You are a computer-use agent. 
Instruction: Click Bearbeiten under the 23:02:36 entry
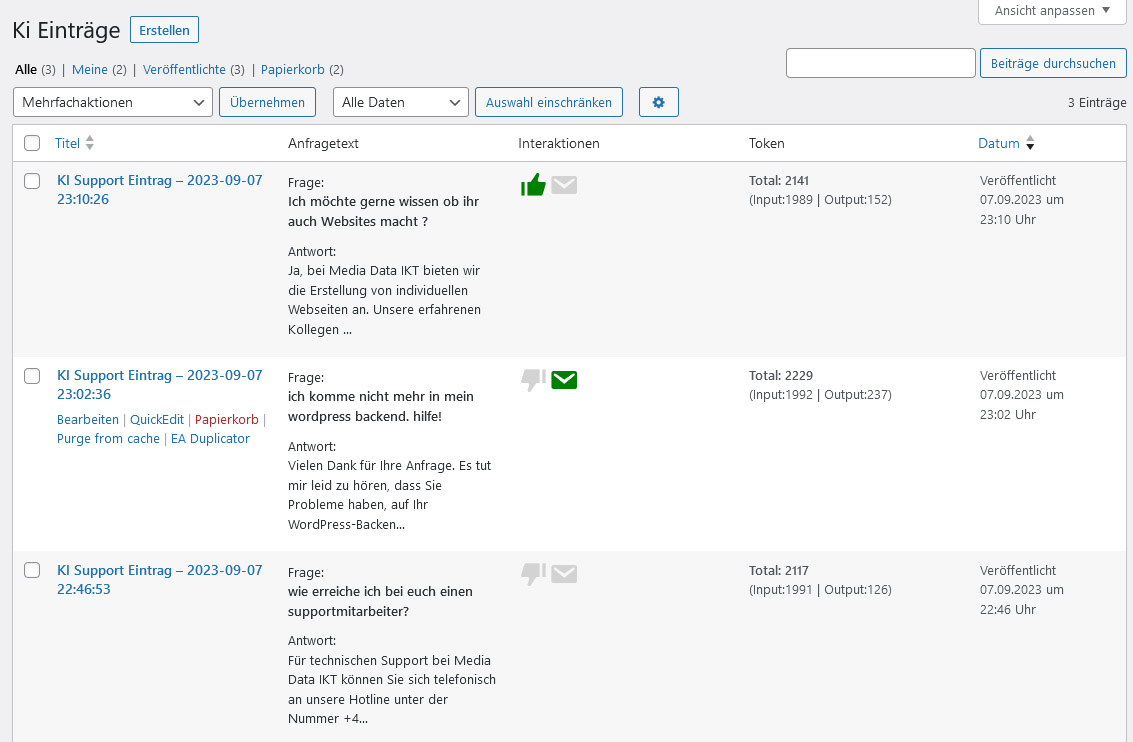[x=87, y=420]
